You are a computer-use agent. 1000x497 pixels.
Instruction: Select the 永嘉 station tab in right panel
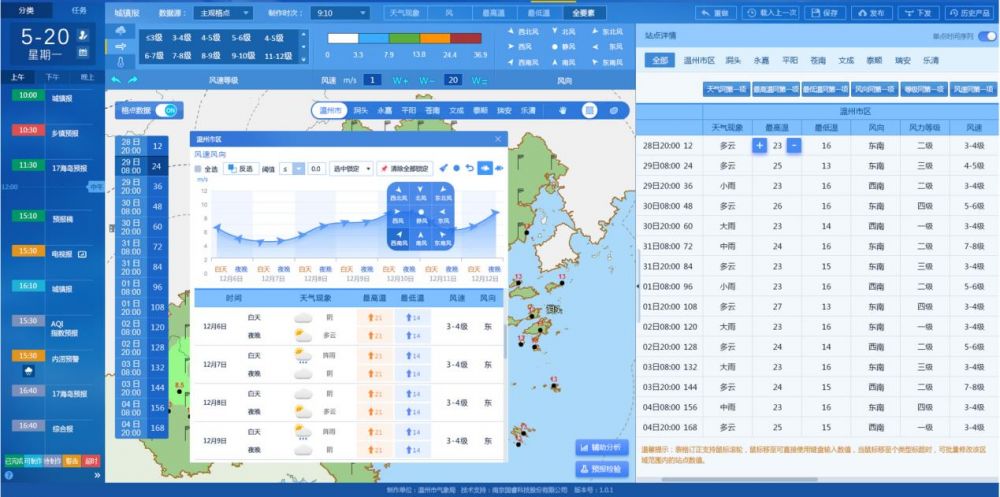click(x=761, y=60)
